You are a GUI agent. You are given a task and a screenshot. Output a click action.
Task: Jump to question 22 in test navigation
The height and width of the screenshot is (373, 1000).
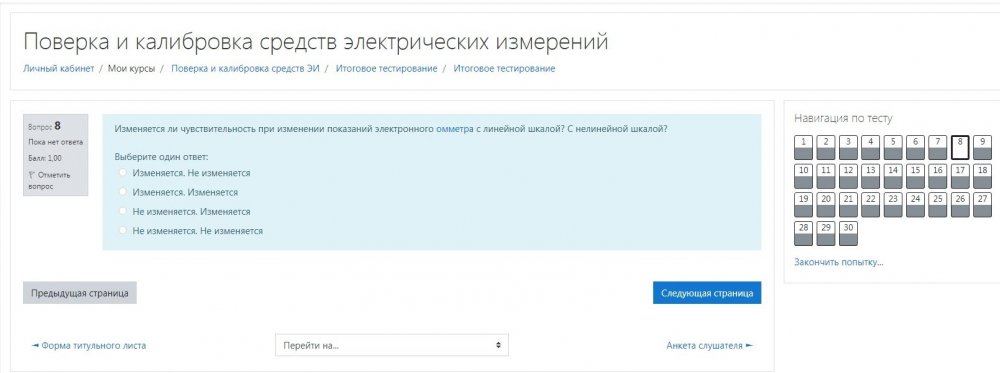(x=871, y=205)
